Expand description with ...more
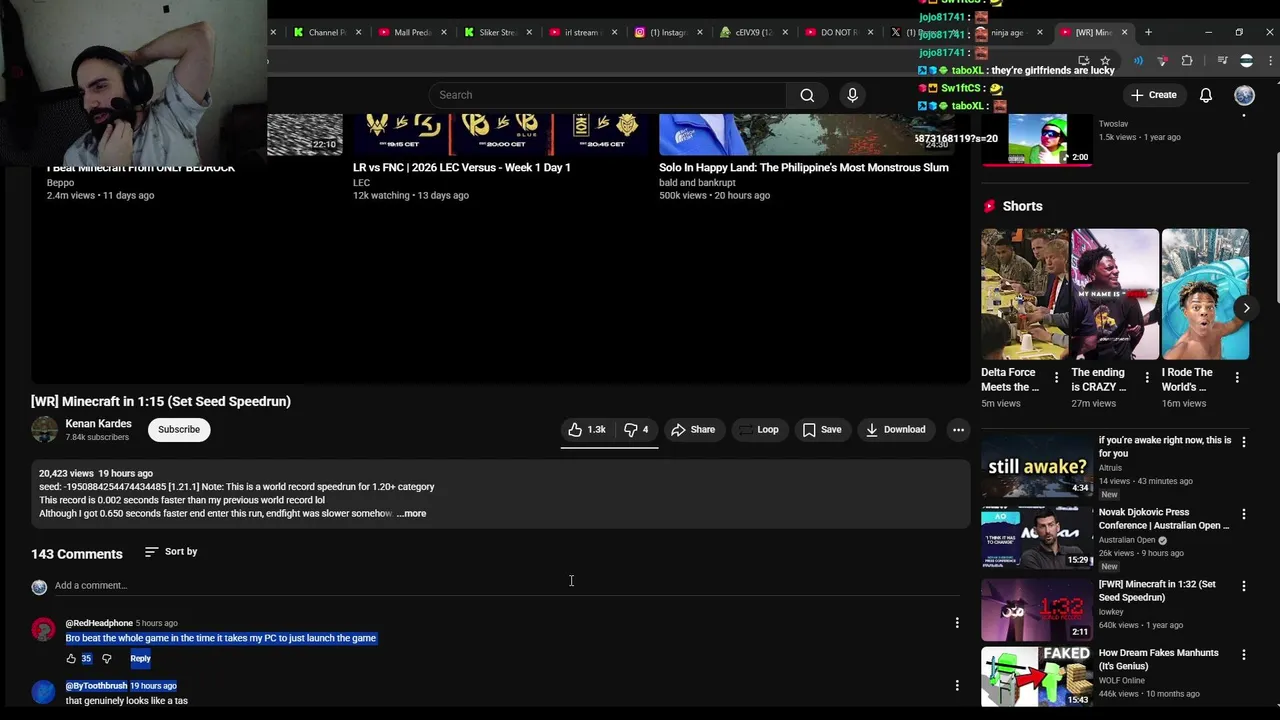This screenshot has width=1280, height=720. 411,513
